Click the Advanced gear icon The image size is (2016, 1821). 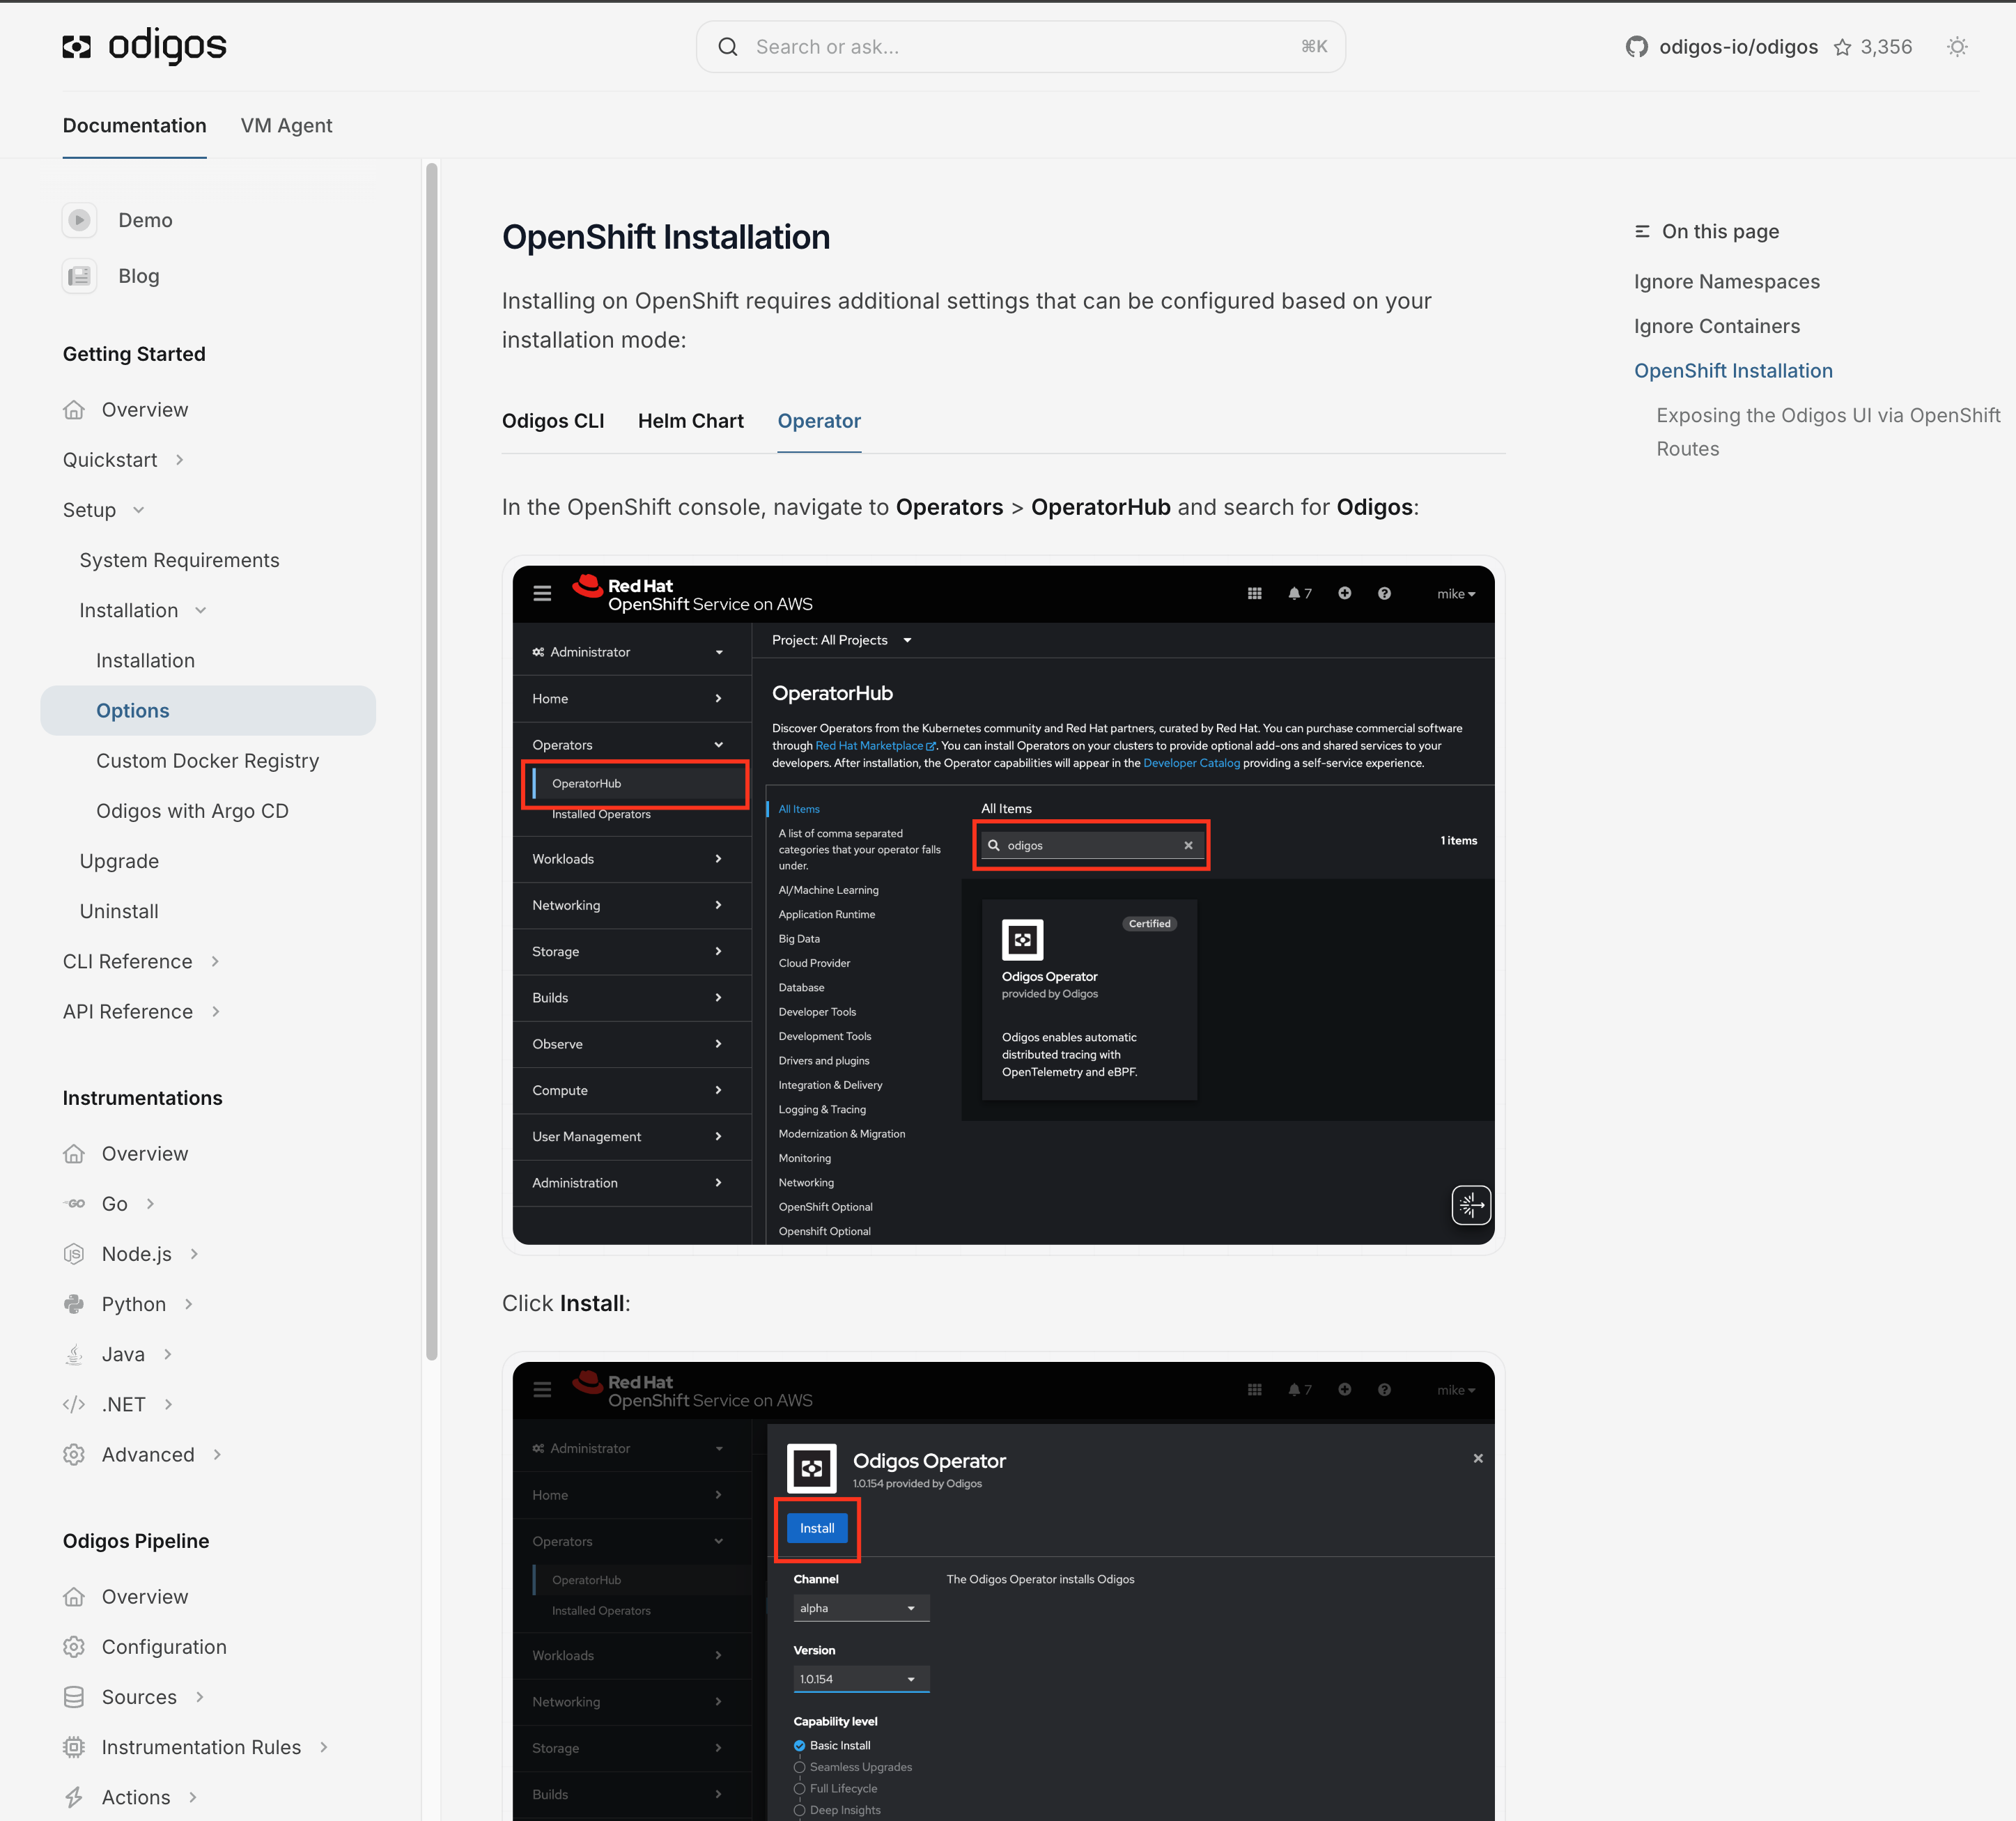pyautogui.click(x=74, y=1455)
